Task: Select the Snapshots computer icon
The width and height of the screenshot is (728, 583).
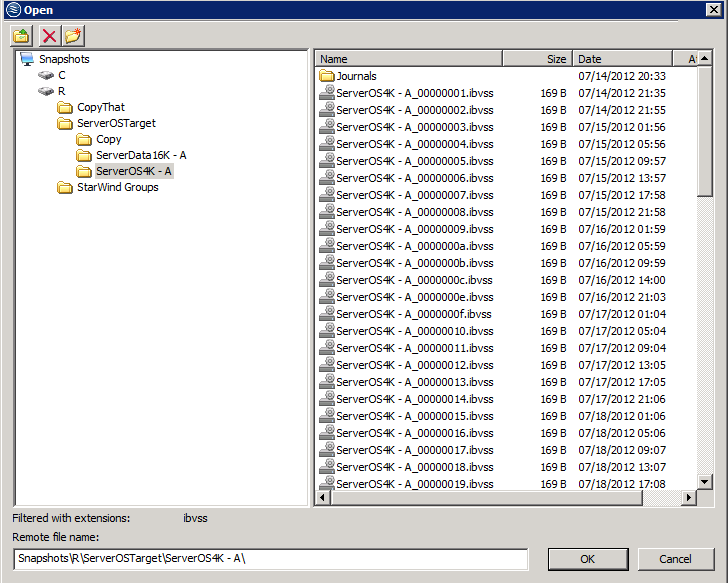Action: point(27,59)
